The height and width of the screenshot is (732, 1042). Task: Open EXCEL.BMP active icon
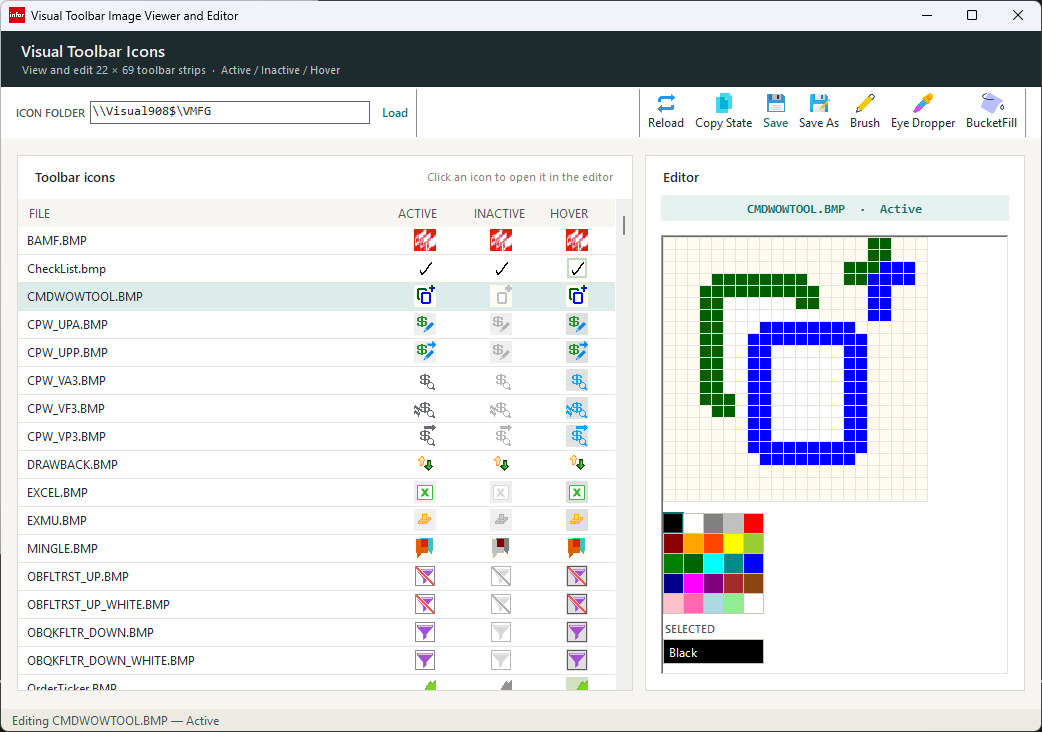click(x=425, y=492)
